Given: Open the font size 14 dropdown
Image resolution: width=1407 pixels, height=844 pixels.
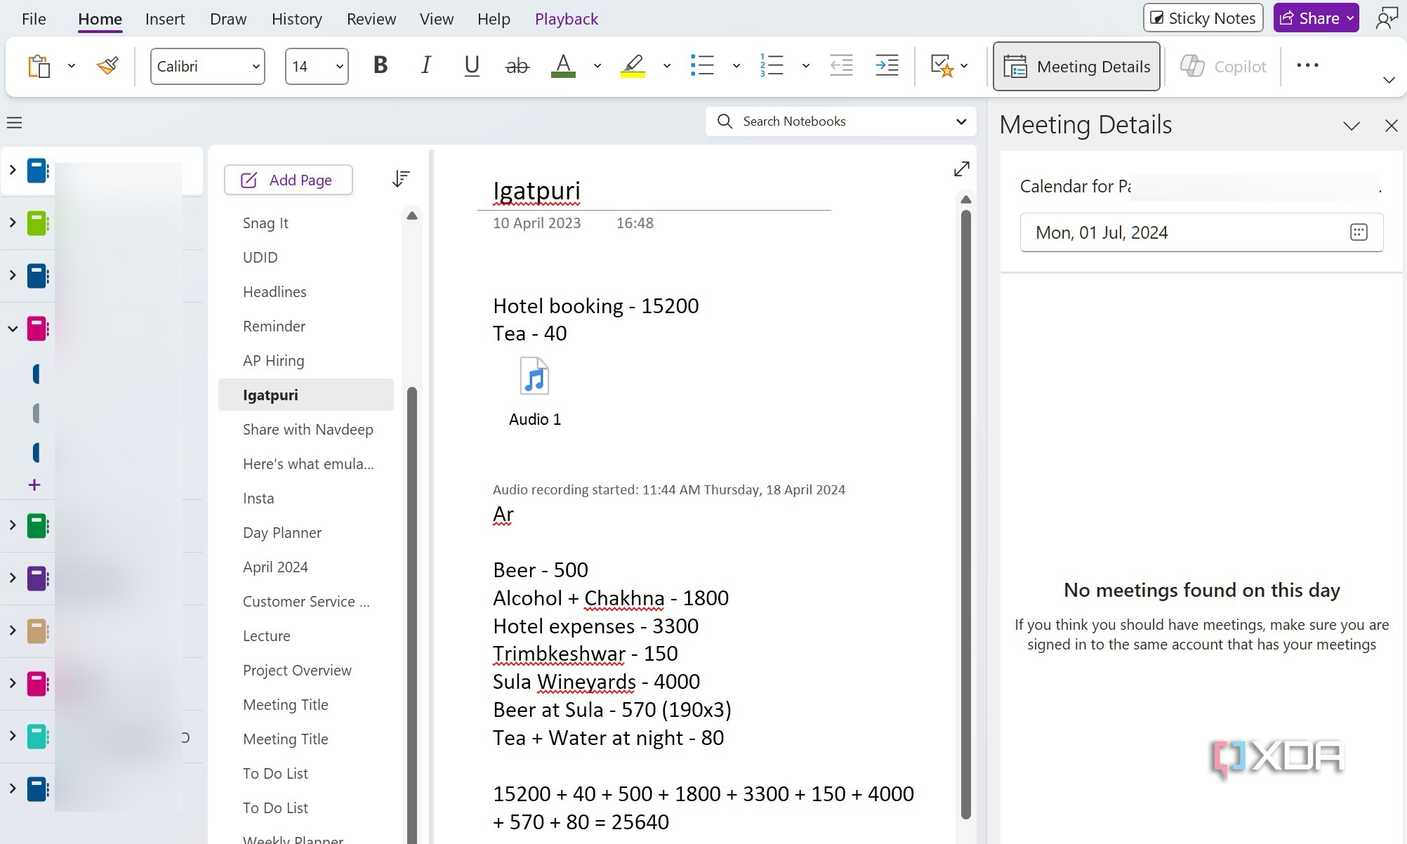Looking at the screenshot, I should coord(317,66).
